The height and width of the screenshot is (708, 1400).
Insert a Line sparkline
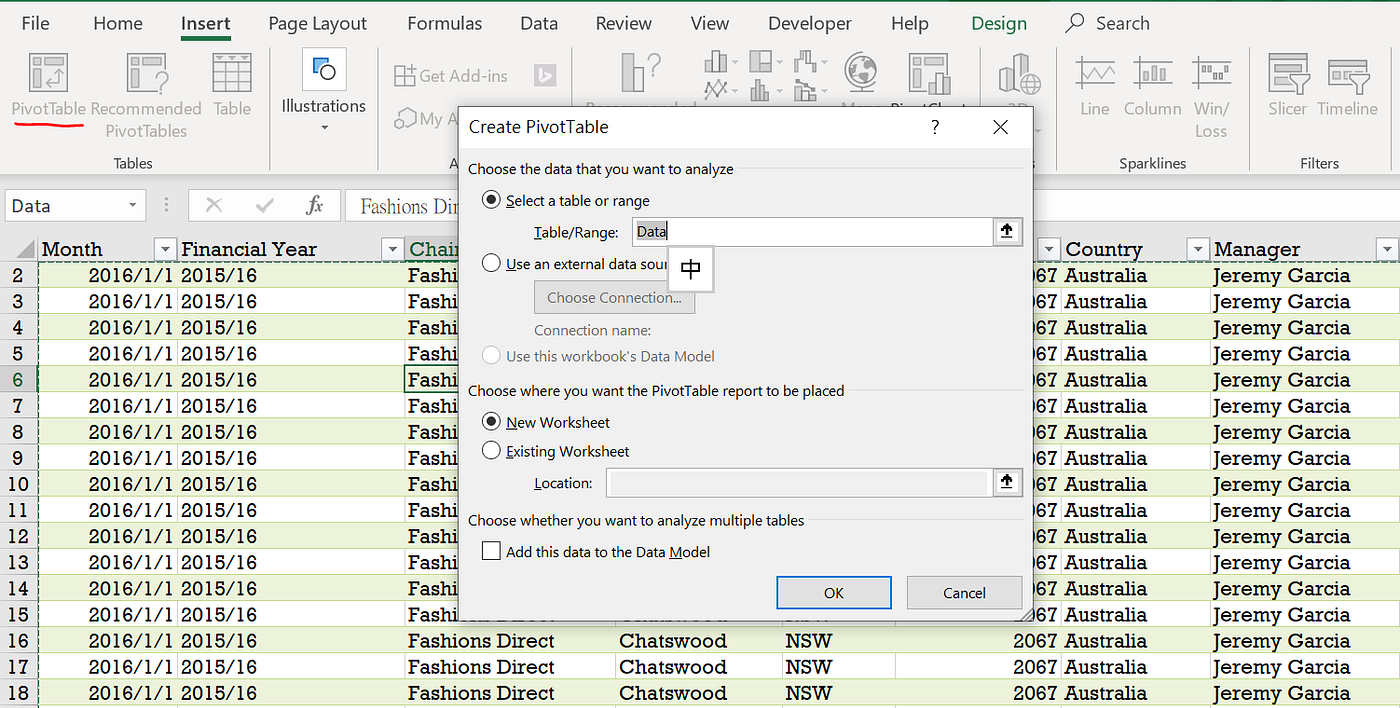1095,78
